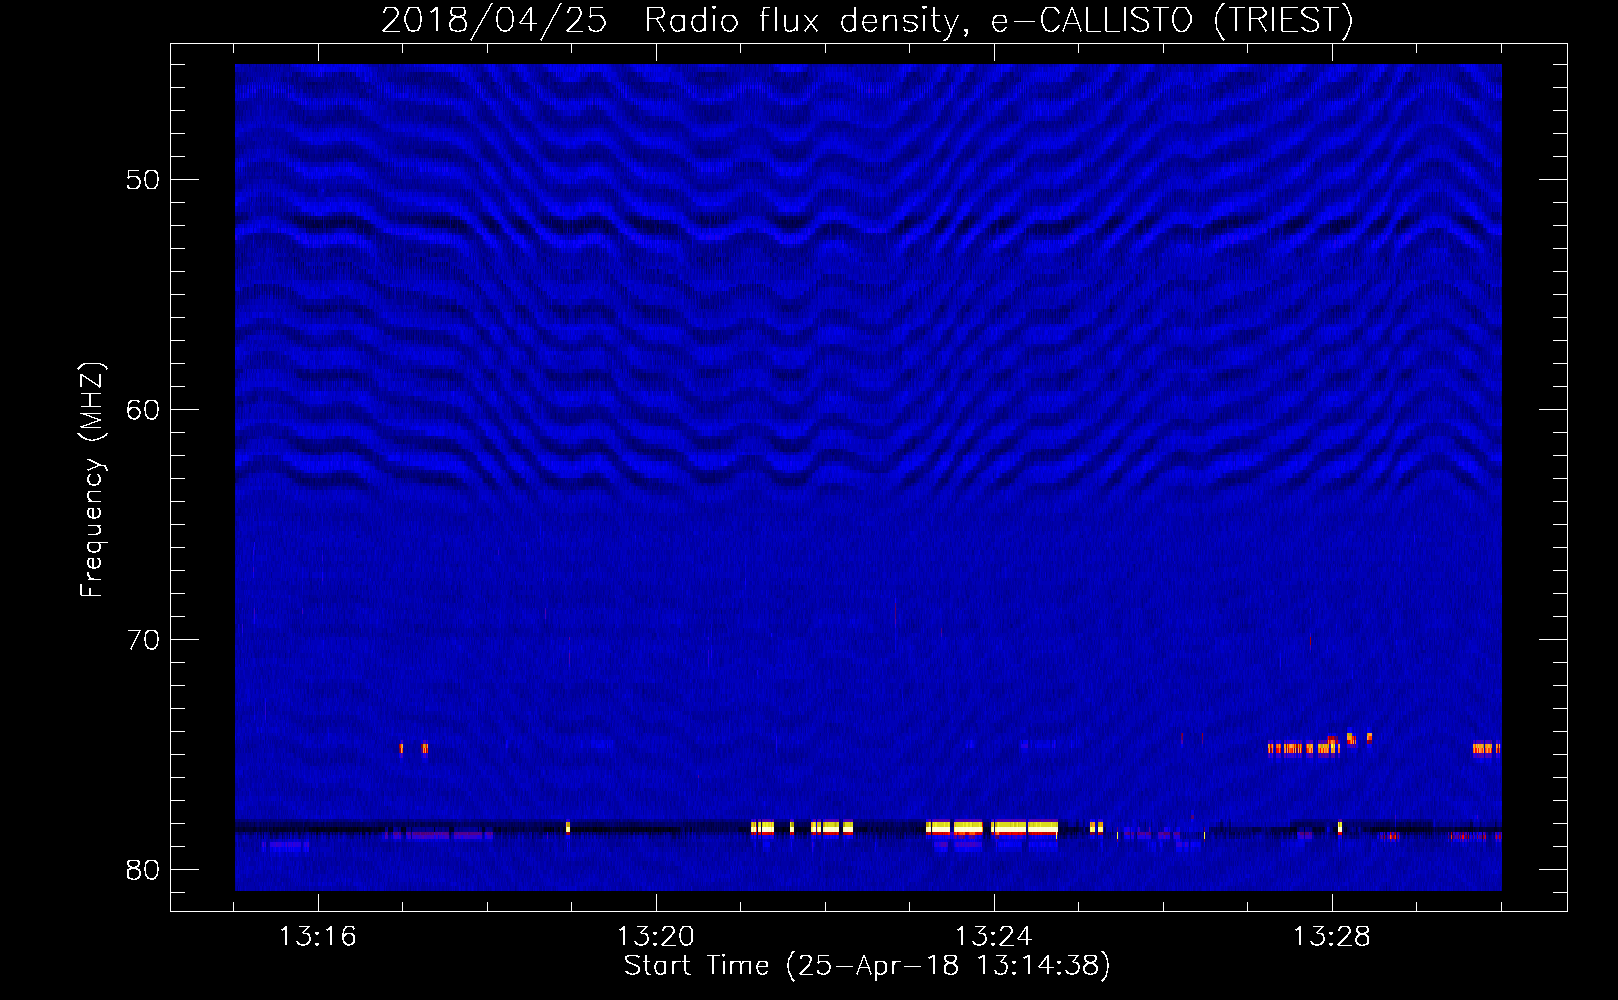Click the 13:24 time tick label
Viewport: 1618px width, 1000px height.
993,937
